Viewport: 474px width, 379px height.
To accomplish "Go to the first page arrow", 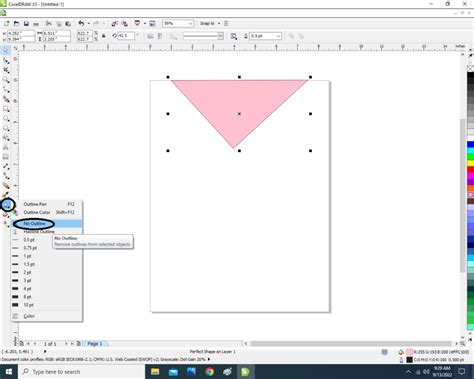I will [x=28, y=343].
